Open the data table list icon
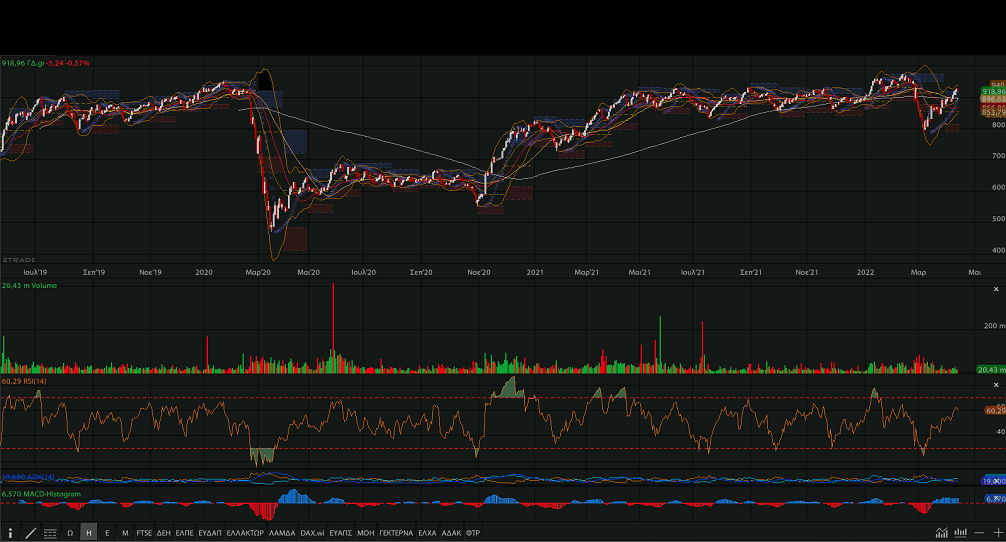The image size is (1006, 542). click(x=50, y=533)
